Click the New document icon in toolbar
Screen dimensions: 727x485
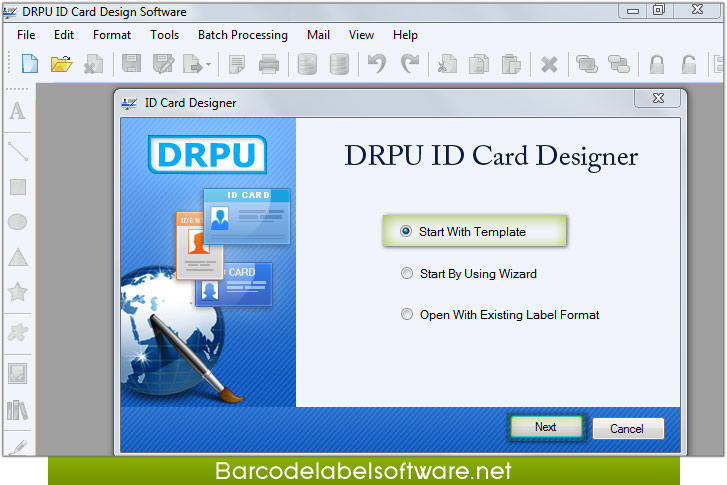click(x=30, y=64)
